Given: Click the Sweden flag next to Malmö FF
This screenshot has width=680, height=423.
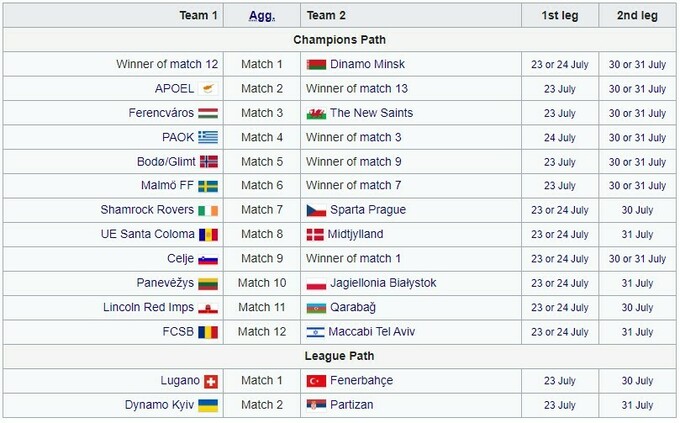Looking at the screenshot, I should [x=208, y=185].
